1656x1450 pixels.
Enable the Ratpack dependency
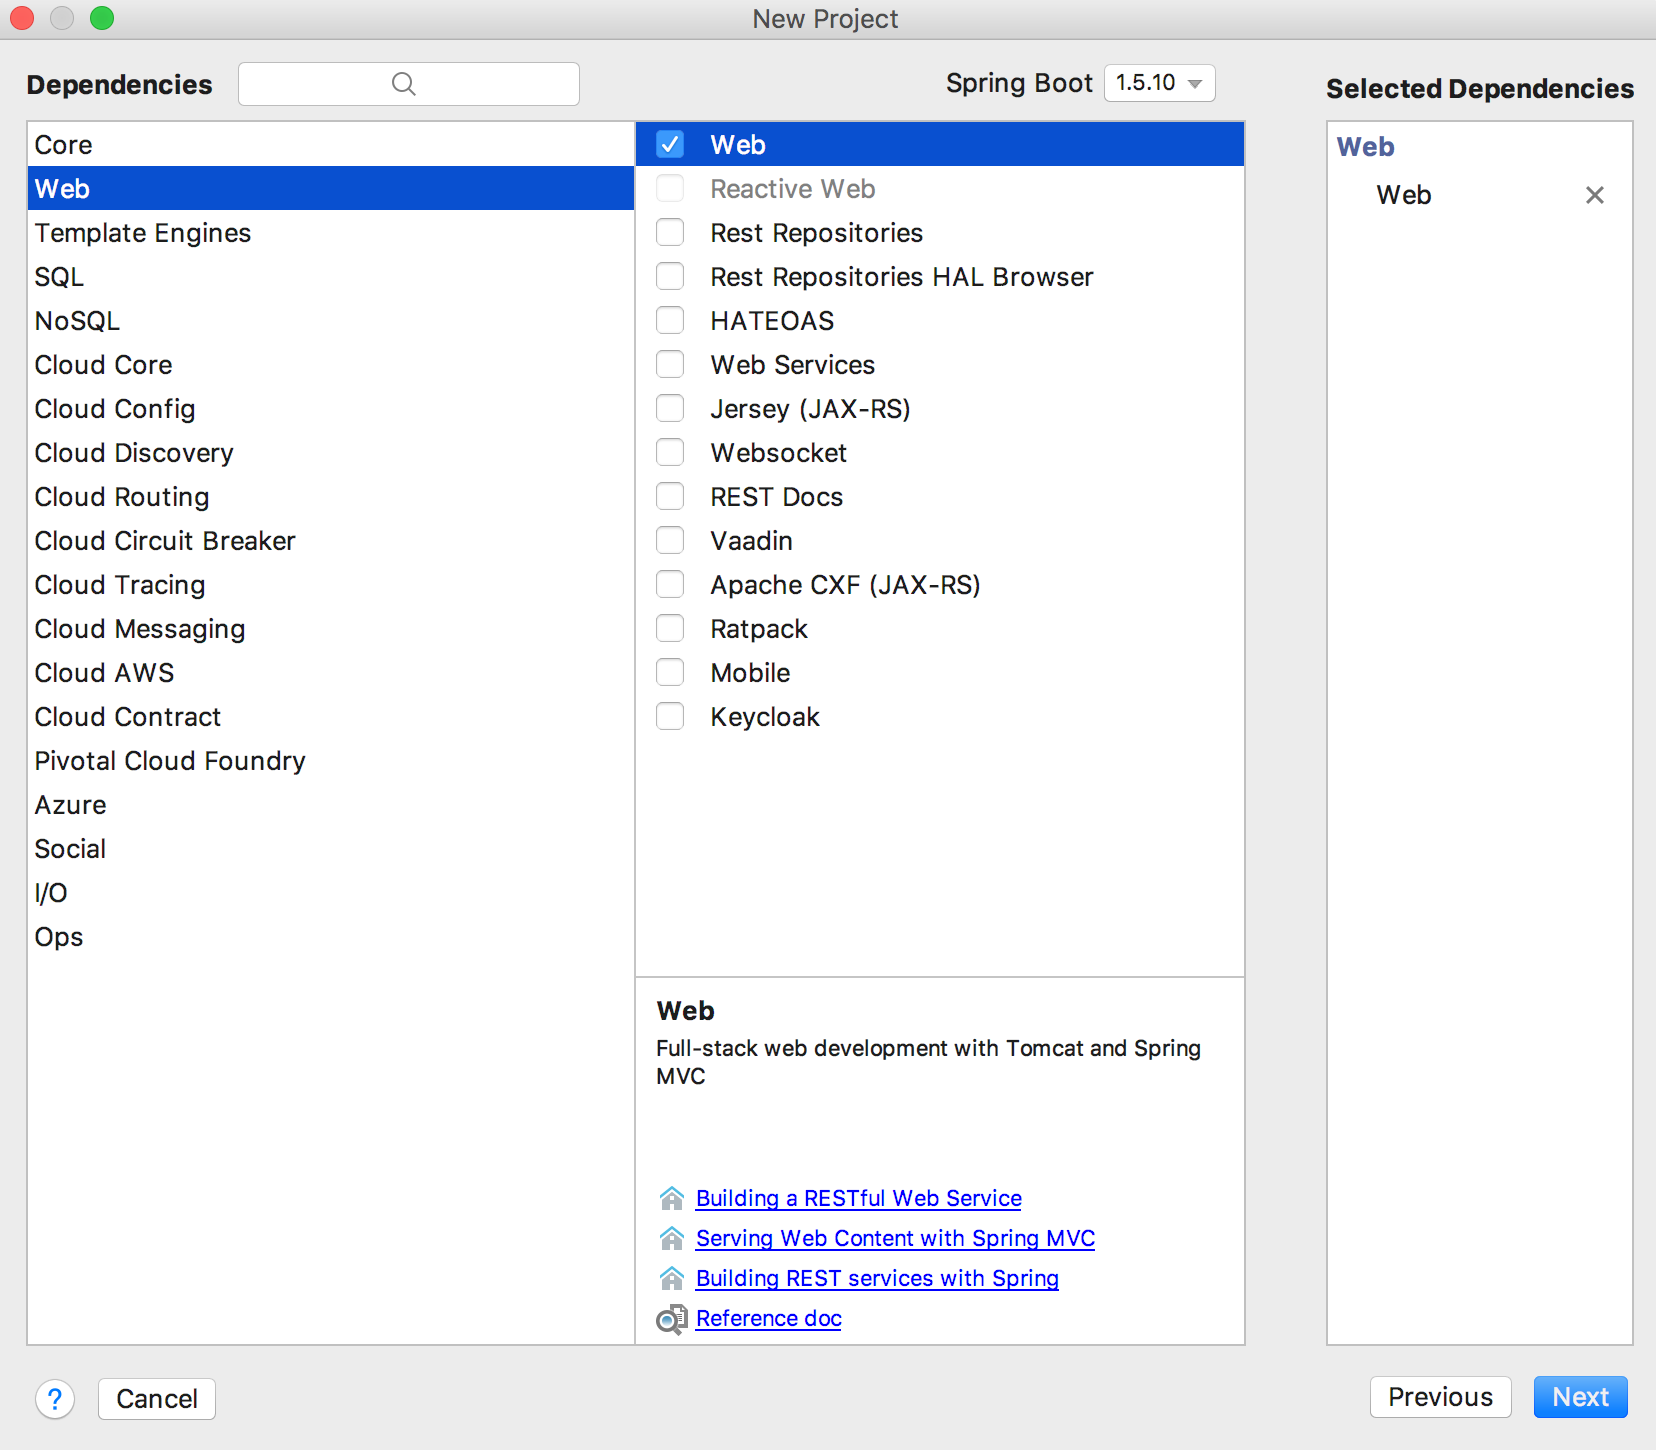click(670, 628)
